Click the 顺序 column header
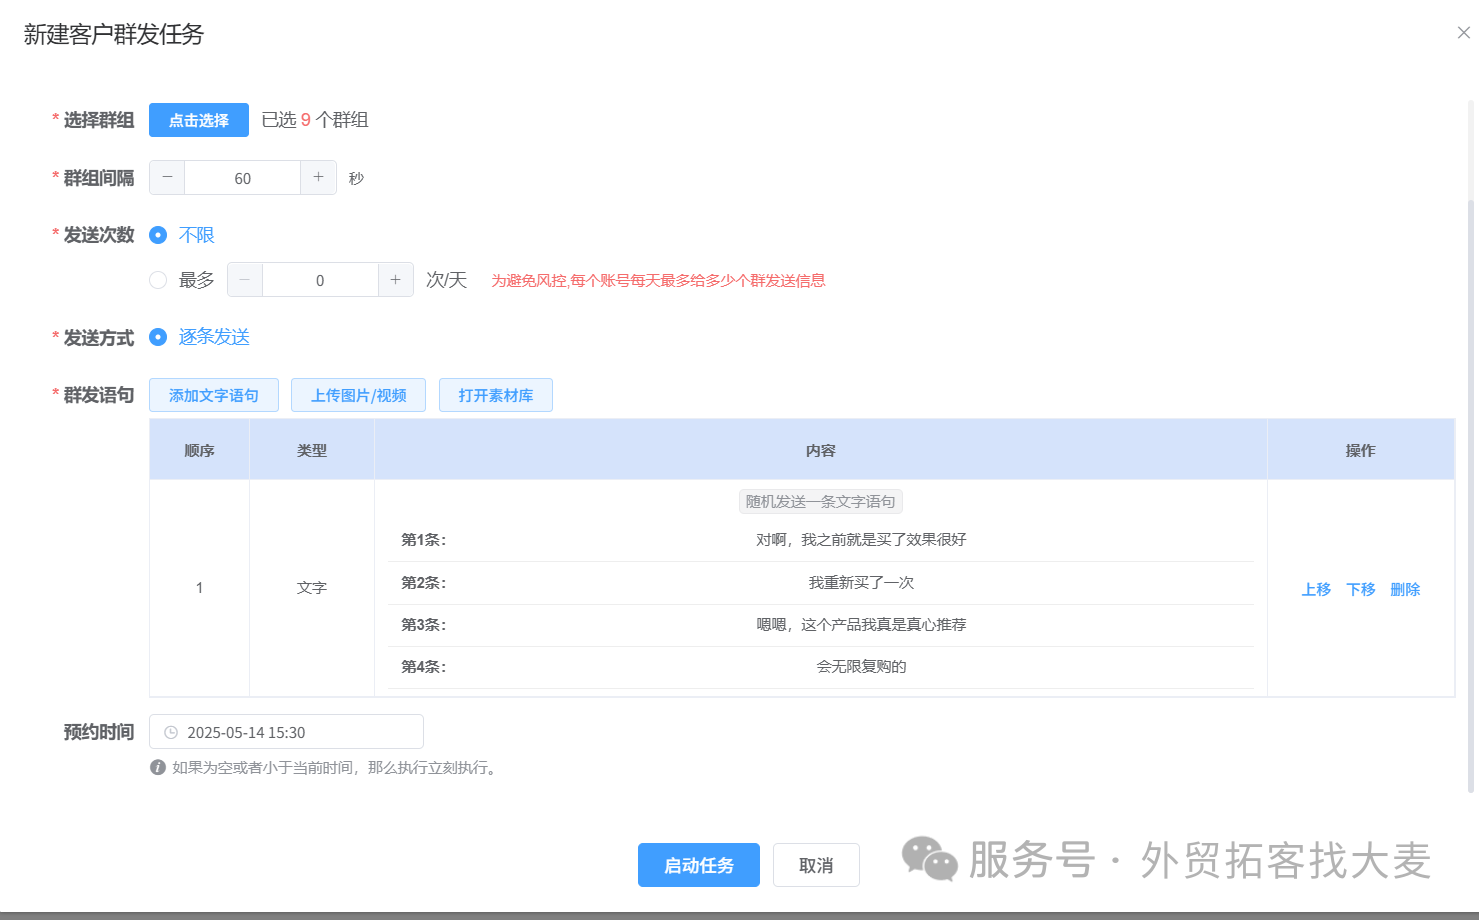Screen dimensions: 1479x920 [x=200, y=450]
